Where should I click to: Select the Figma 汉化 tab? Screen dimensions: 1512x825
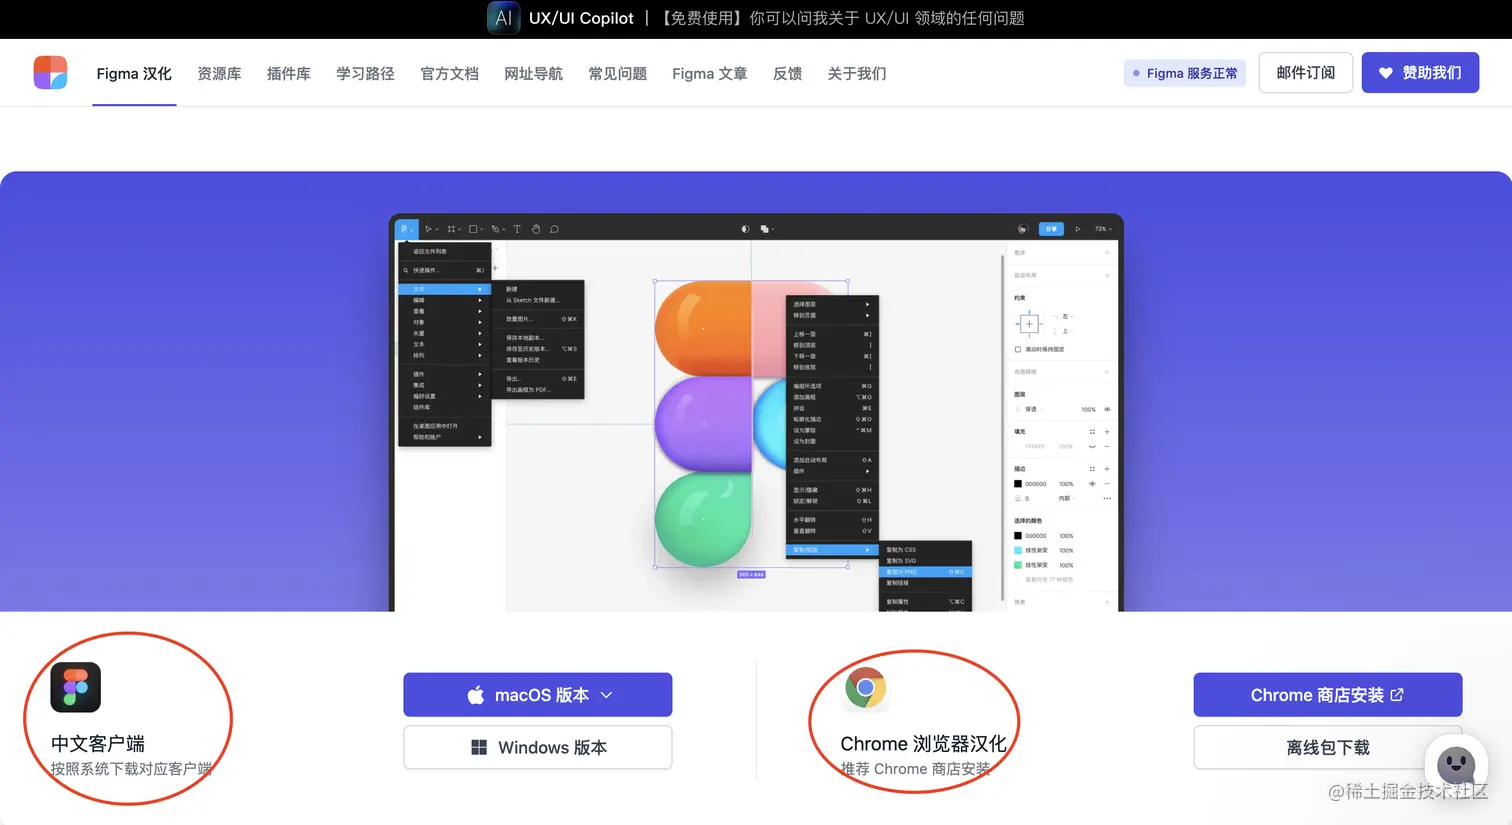pos(134,74)
